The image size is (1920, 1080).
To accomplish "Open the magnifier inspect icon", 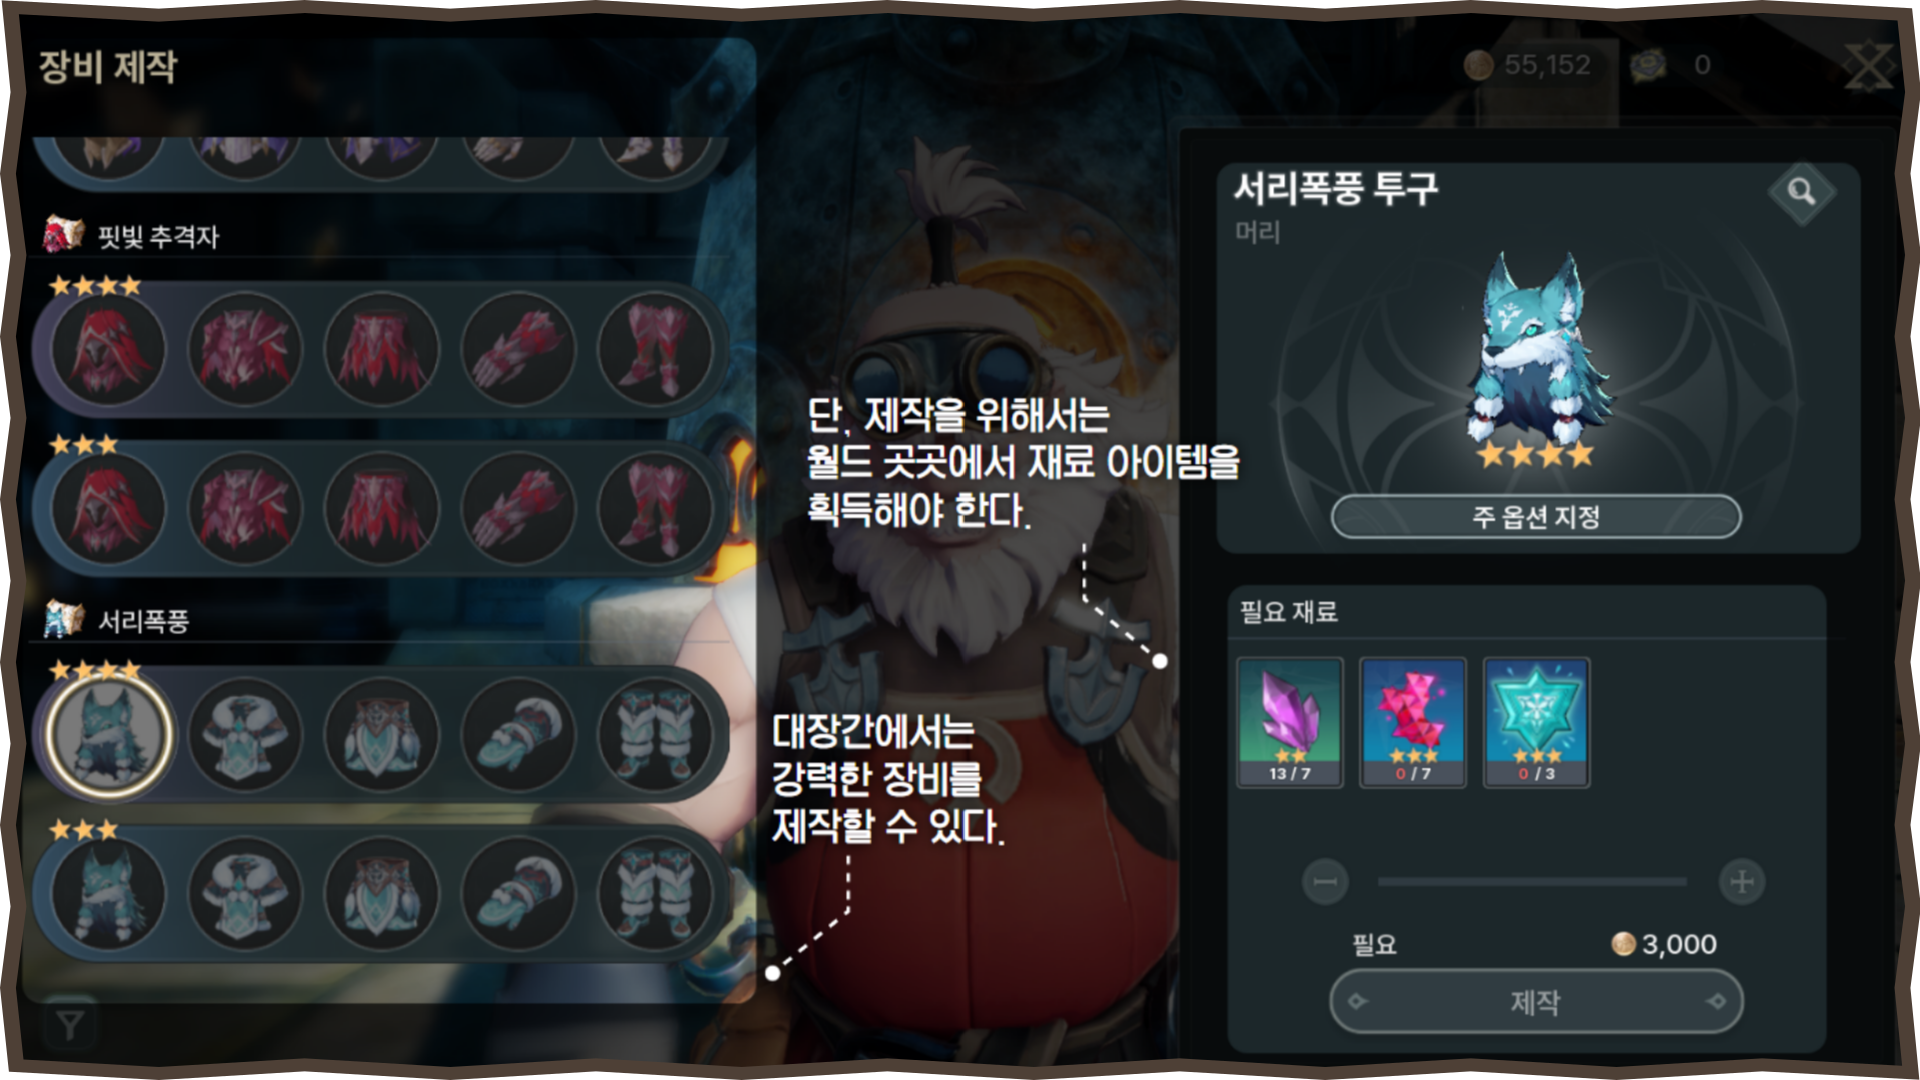I will [x=1801, y=191].
